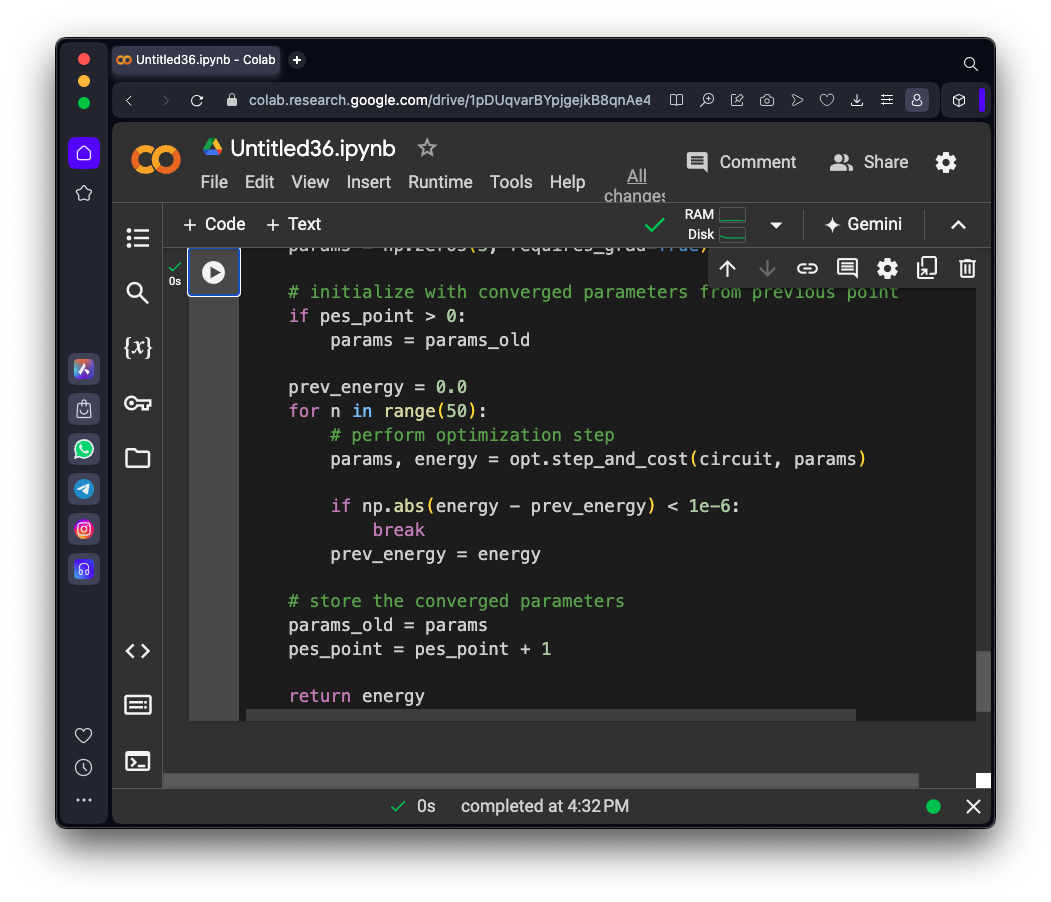Screen dimensions: 1051x902
Task: Collapse the Colab header with chevron
Action: coord(958,225)
